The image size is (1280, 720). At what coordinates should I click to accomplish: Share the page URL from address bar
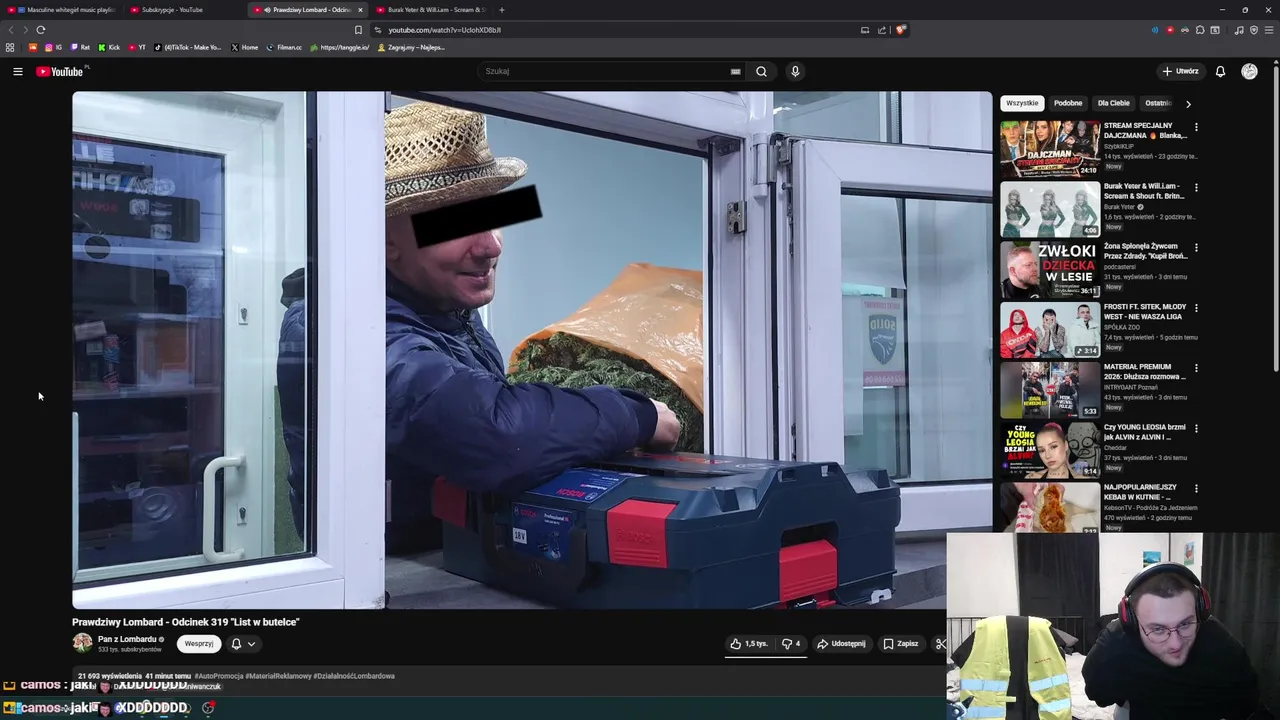tap(882, 30)
